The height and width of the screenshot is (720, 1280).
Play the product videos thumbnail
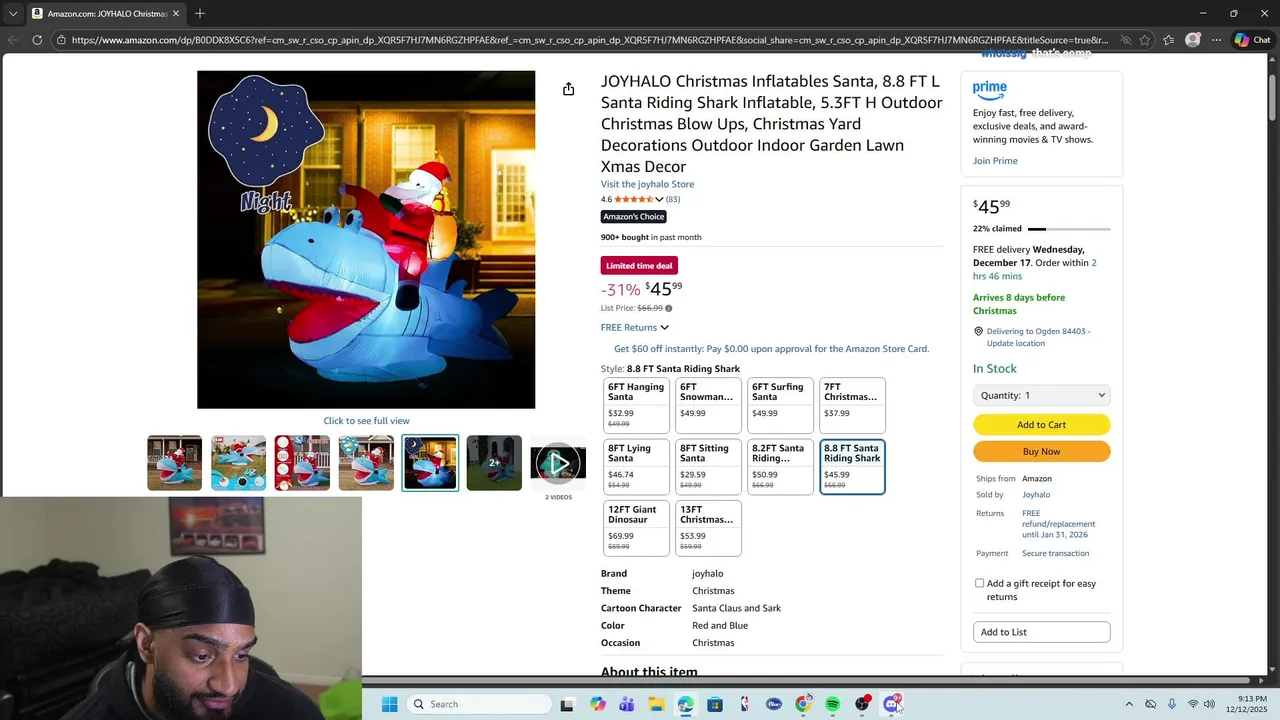tap(558, 463)
